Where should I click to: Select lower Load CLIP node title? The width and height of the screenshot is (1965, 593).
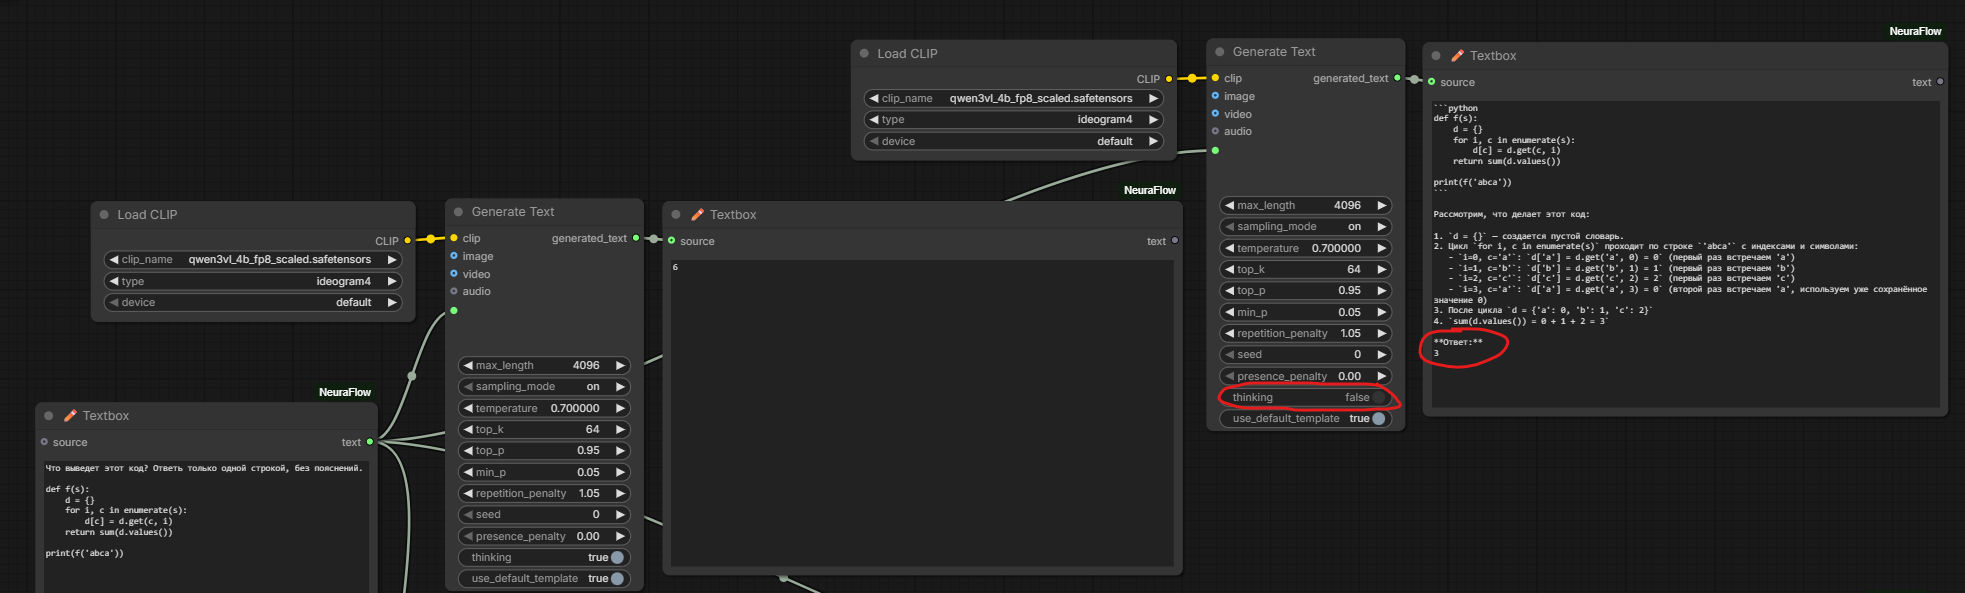pos(147,214)
